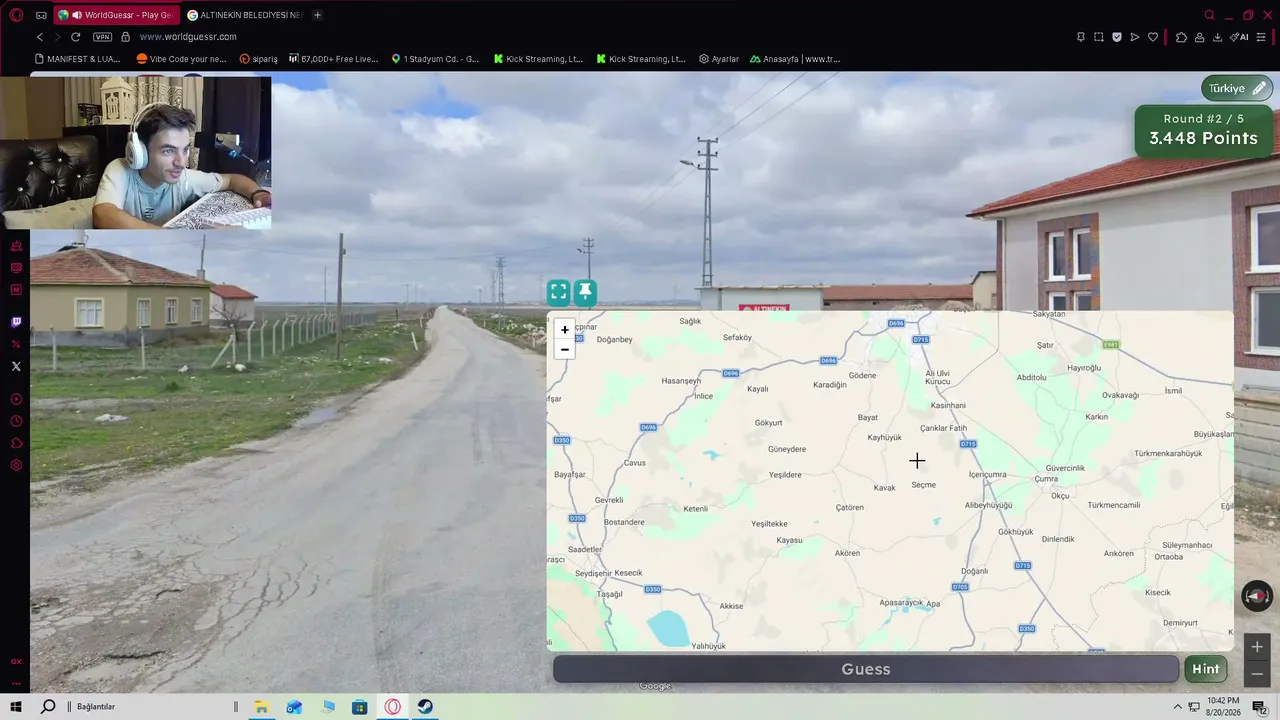Screen dimensions: 1280x720
Task: Open the sidebar settings gear
Action: click(16, 465)
